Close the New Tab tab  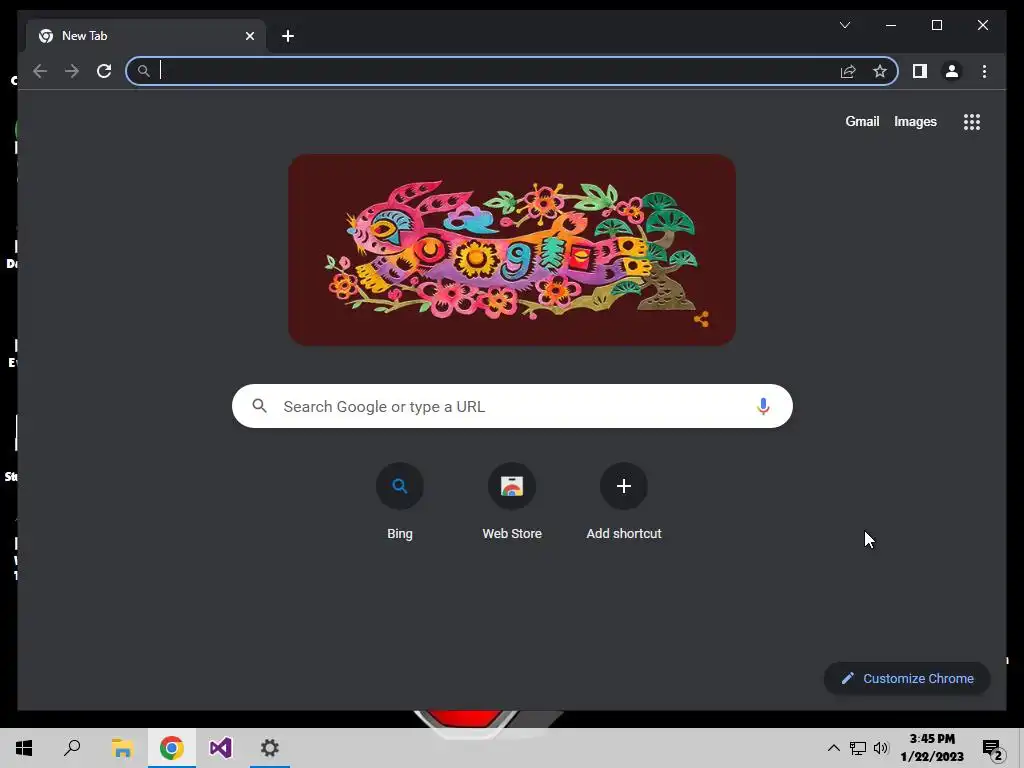(x=249, y=36)
